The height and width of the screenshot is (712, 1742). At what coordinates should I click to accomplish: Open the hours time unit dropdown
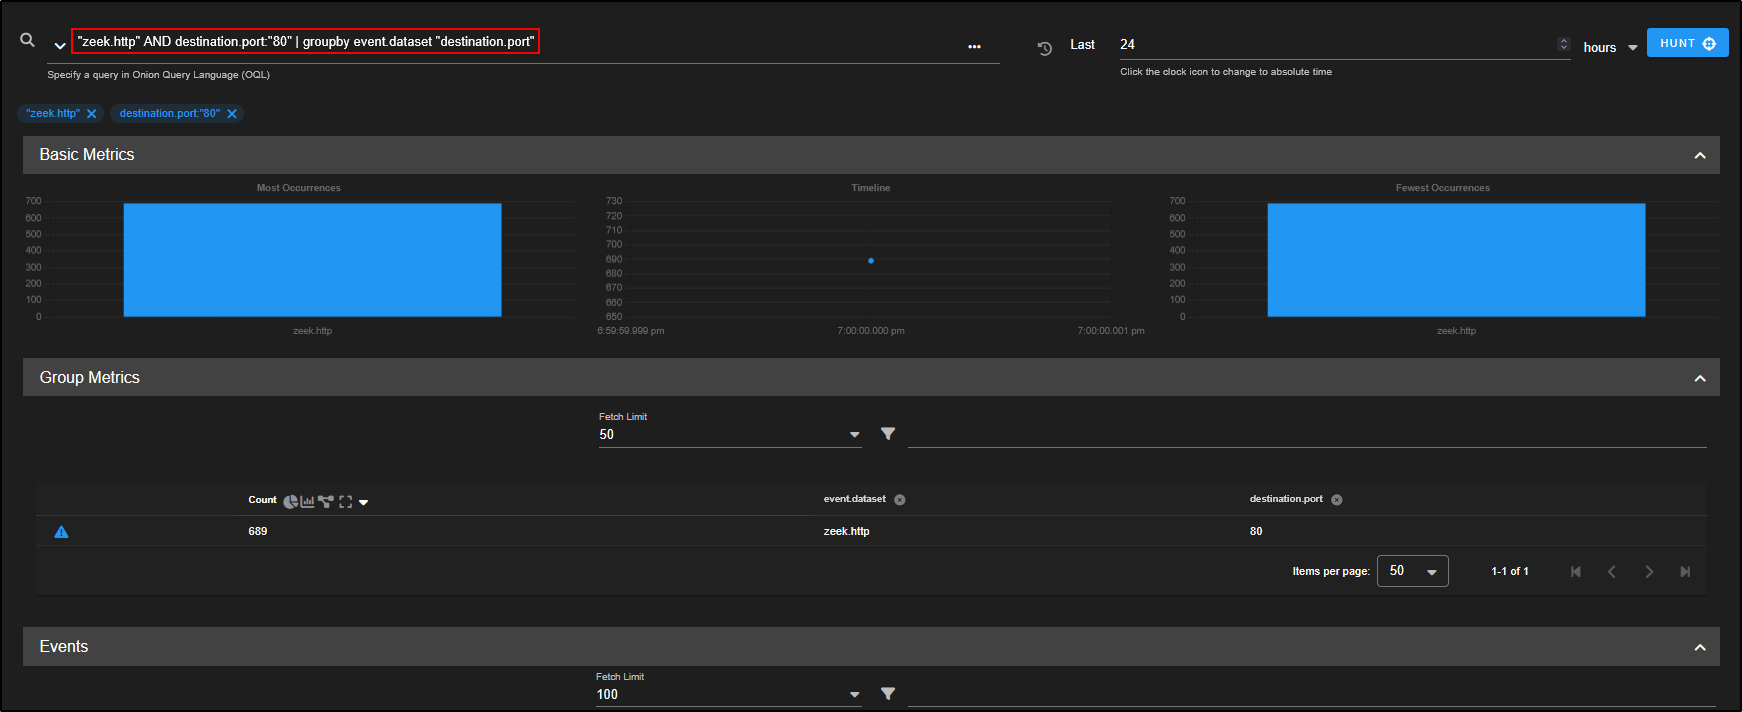coord(1610,48)
